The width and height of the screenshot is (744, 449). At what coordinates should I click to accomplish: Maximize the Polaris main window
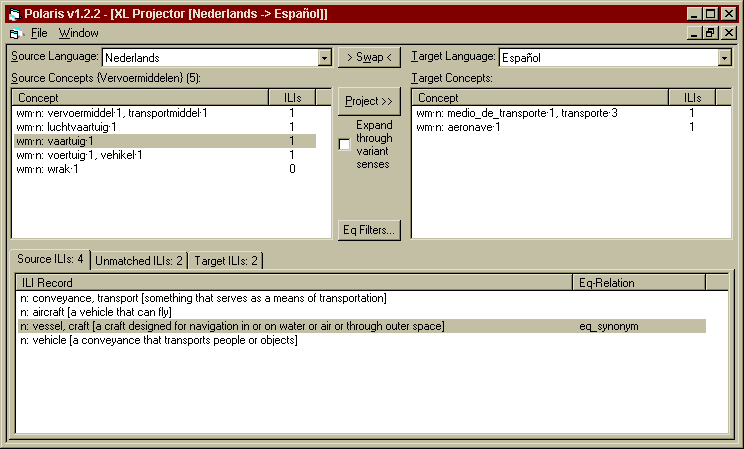pos(711,14)
